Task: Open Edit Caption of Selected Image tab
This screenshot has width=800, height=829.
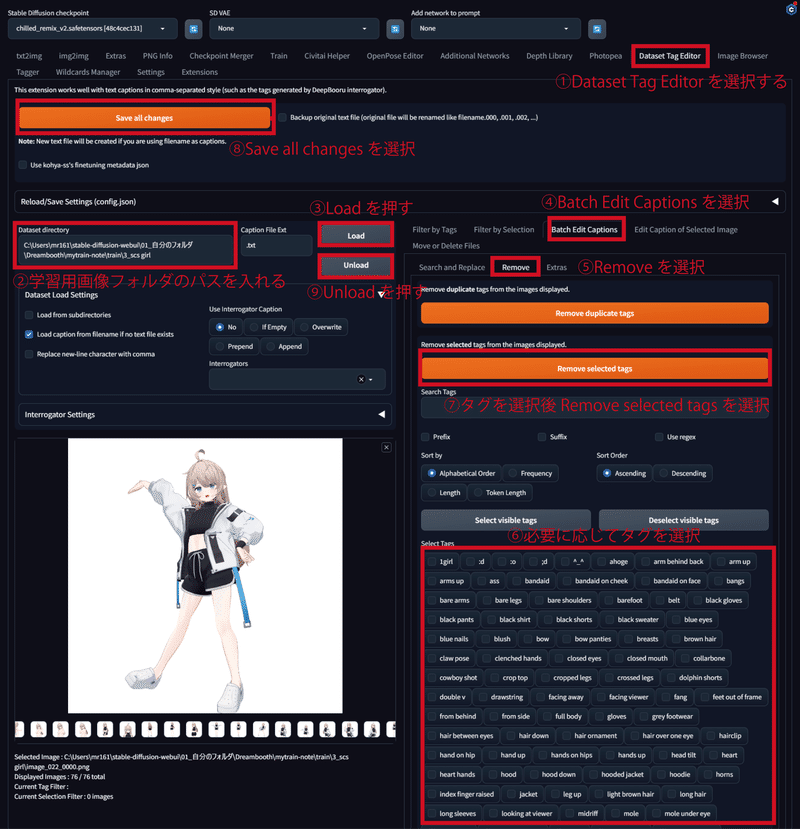Action: (686, 229)
